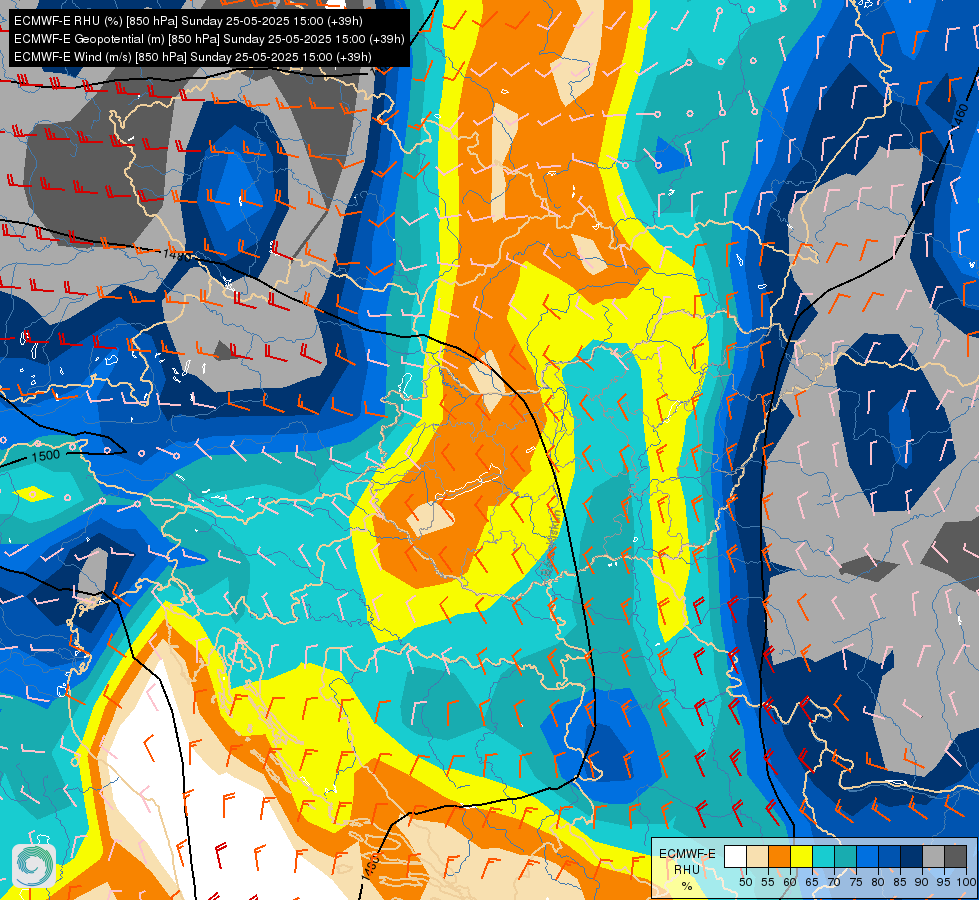Select the dark gray 95-100 legend swatch

pyautogui.click(x=955, y=857)
